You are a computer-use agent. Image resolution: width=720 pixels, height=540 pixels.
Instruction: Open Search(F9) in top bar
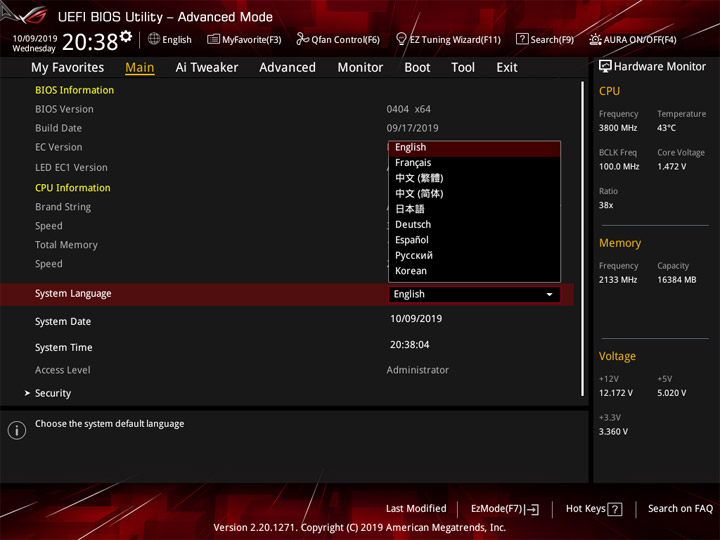tap(545, 39)
